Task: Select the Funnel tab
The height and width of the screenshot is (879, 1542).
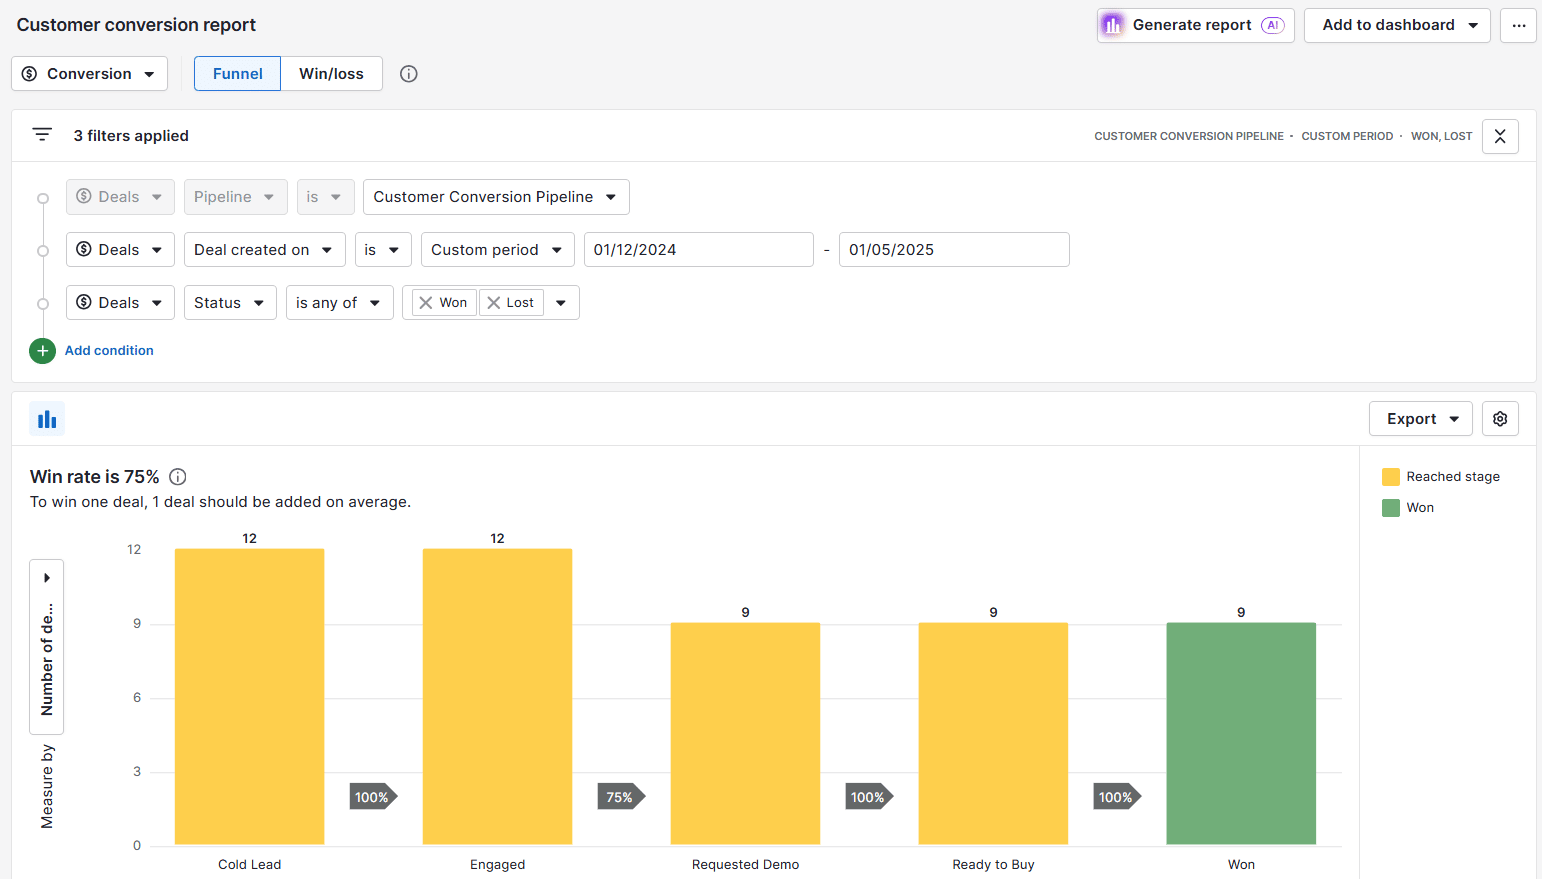Action: [236, 73]
